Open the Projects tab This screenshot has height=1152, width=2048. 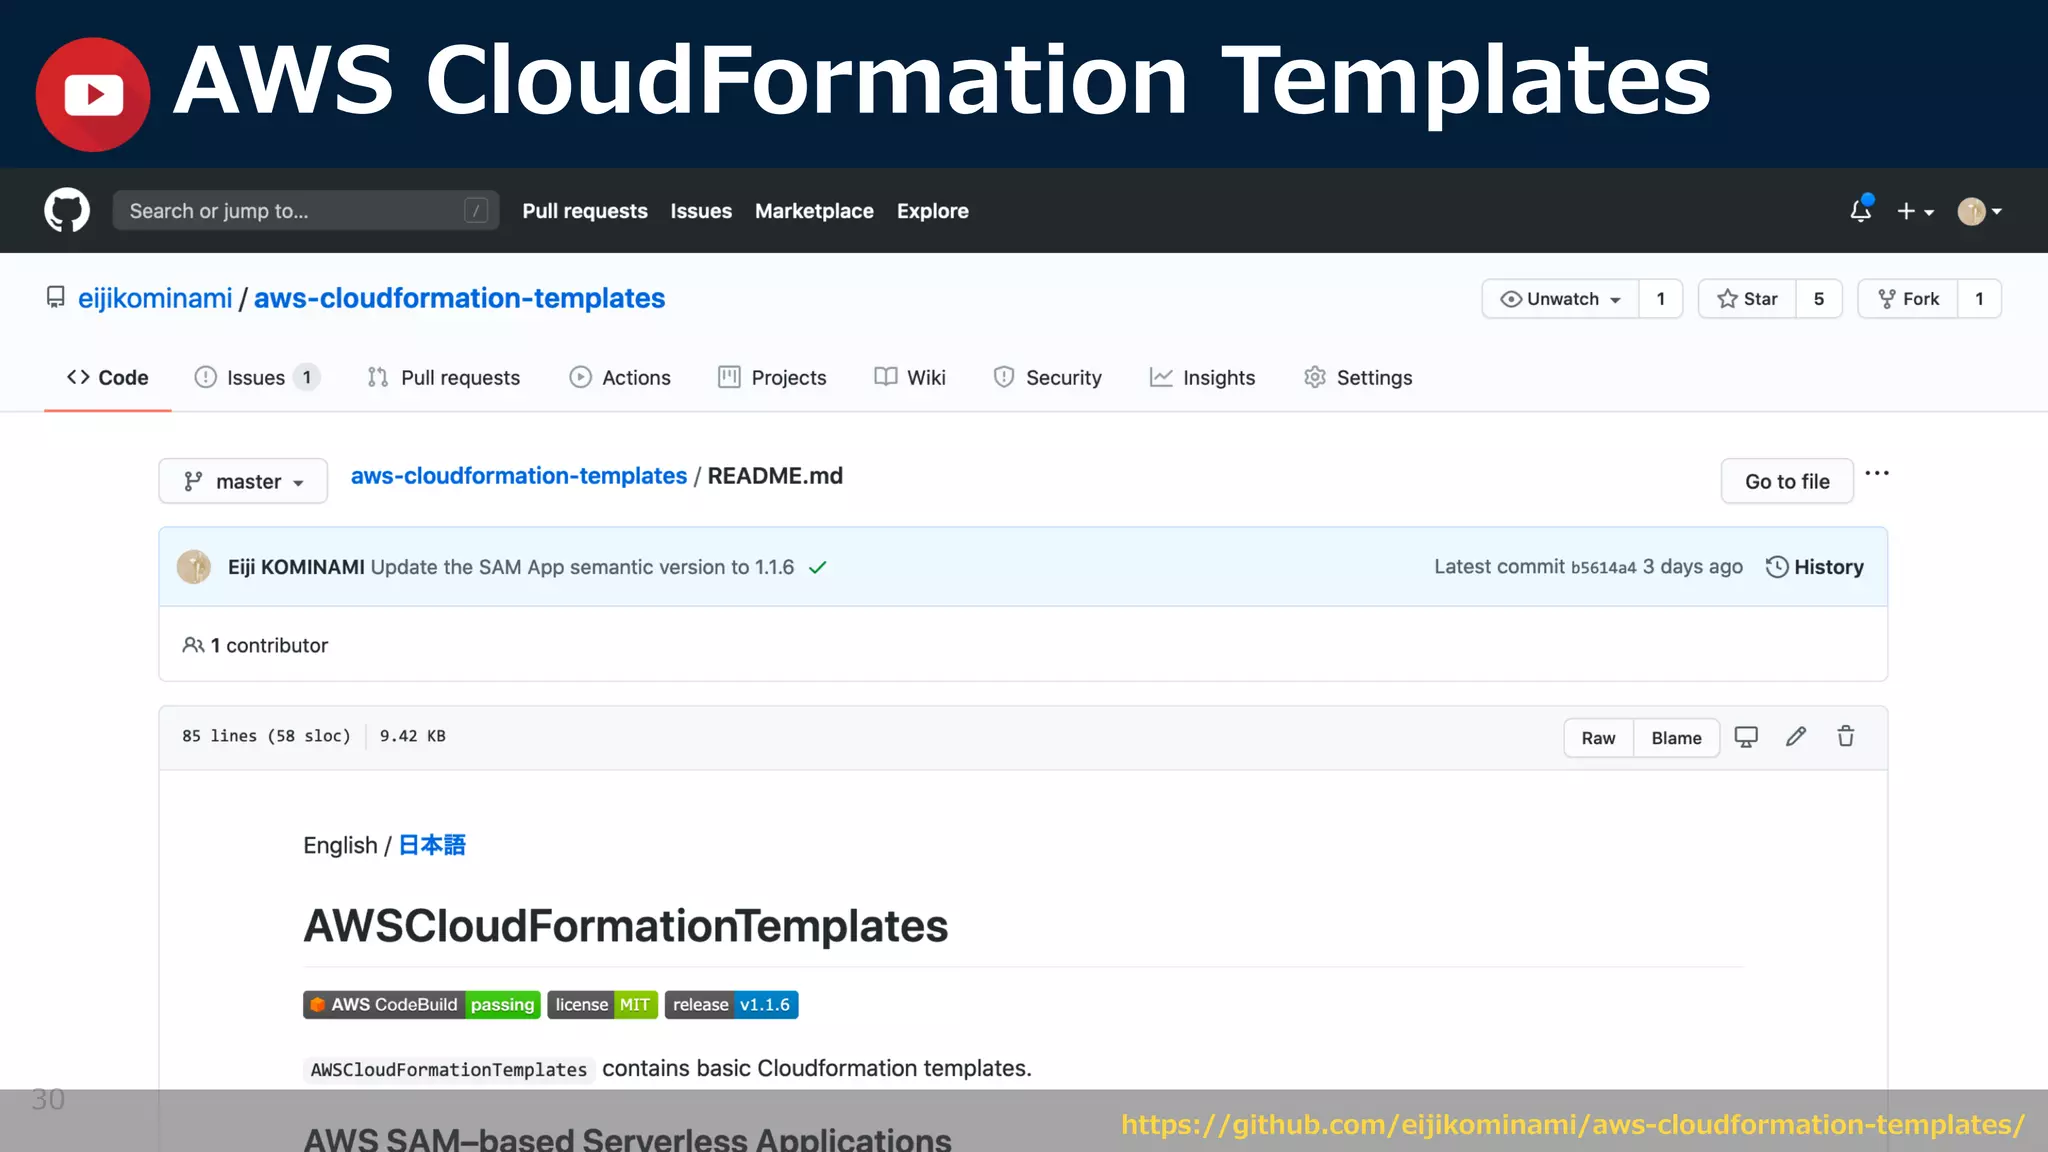(x=772, y=377)
